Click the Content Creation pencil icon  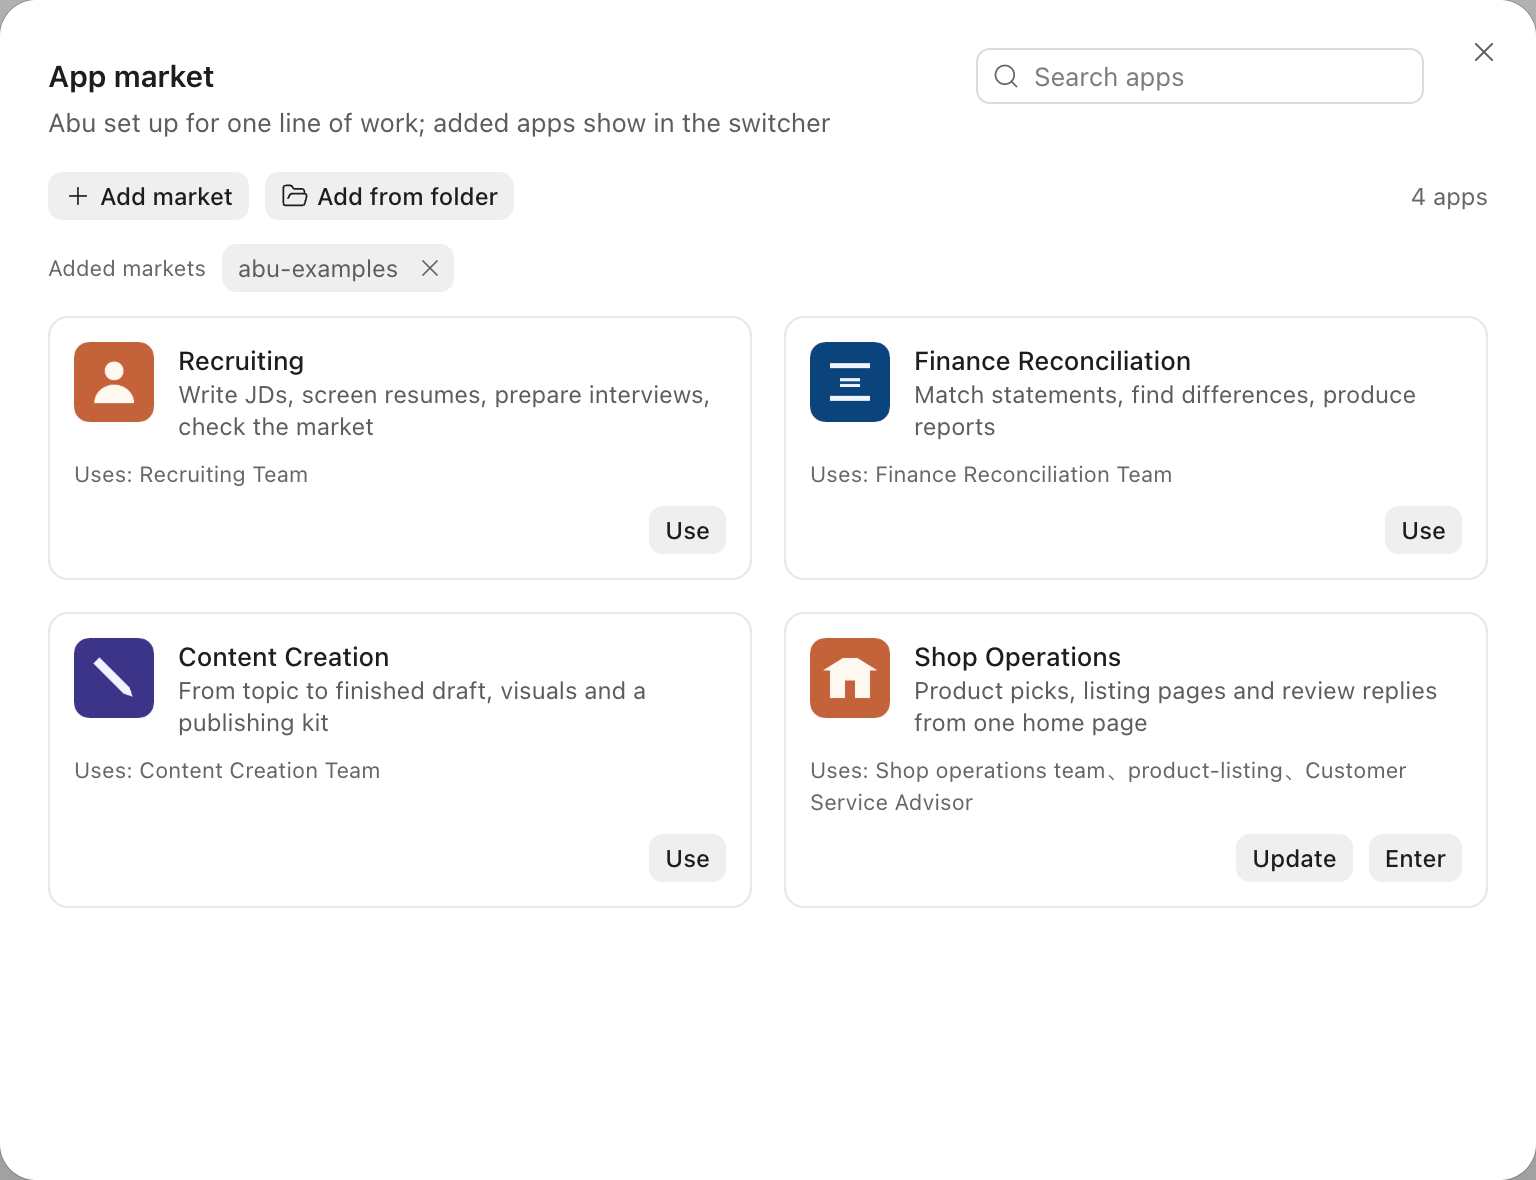click(x=114, y=678)
